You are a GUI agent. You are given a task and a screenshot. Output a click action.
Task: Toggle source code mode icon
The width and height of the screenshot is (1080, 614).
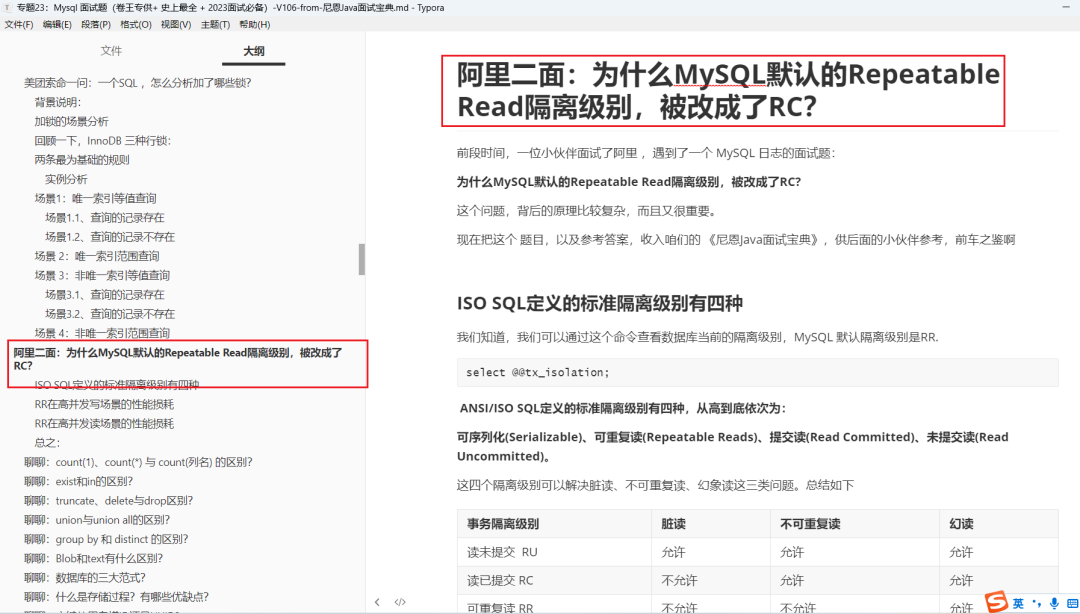tap(400, 602)
